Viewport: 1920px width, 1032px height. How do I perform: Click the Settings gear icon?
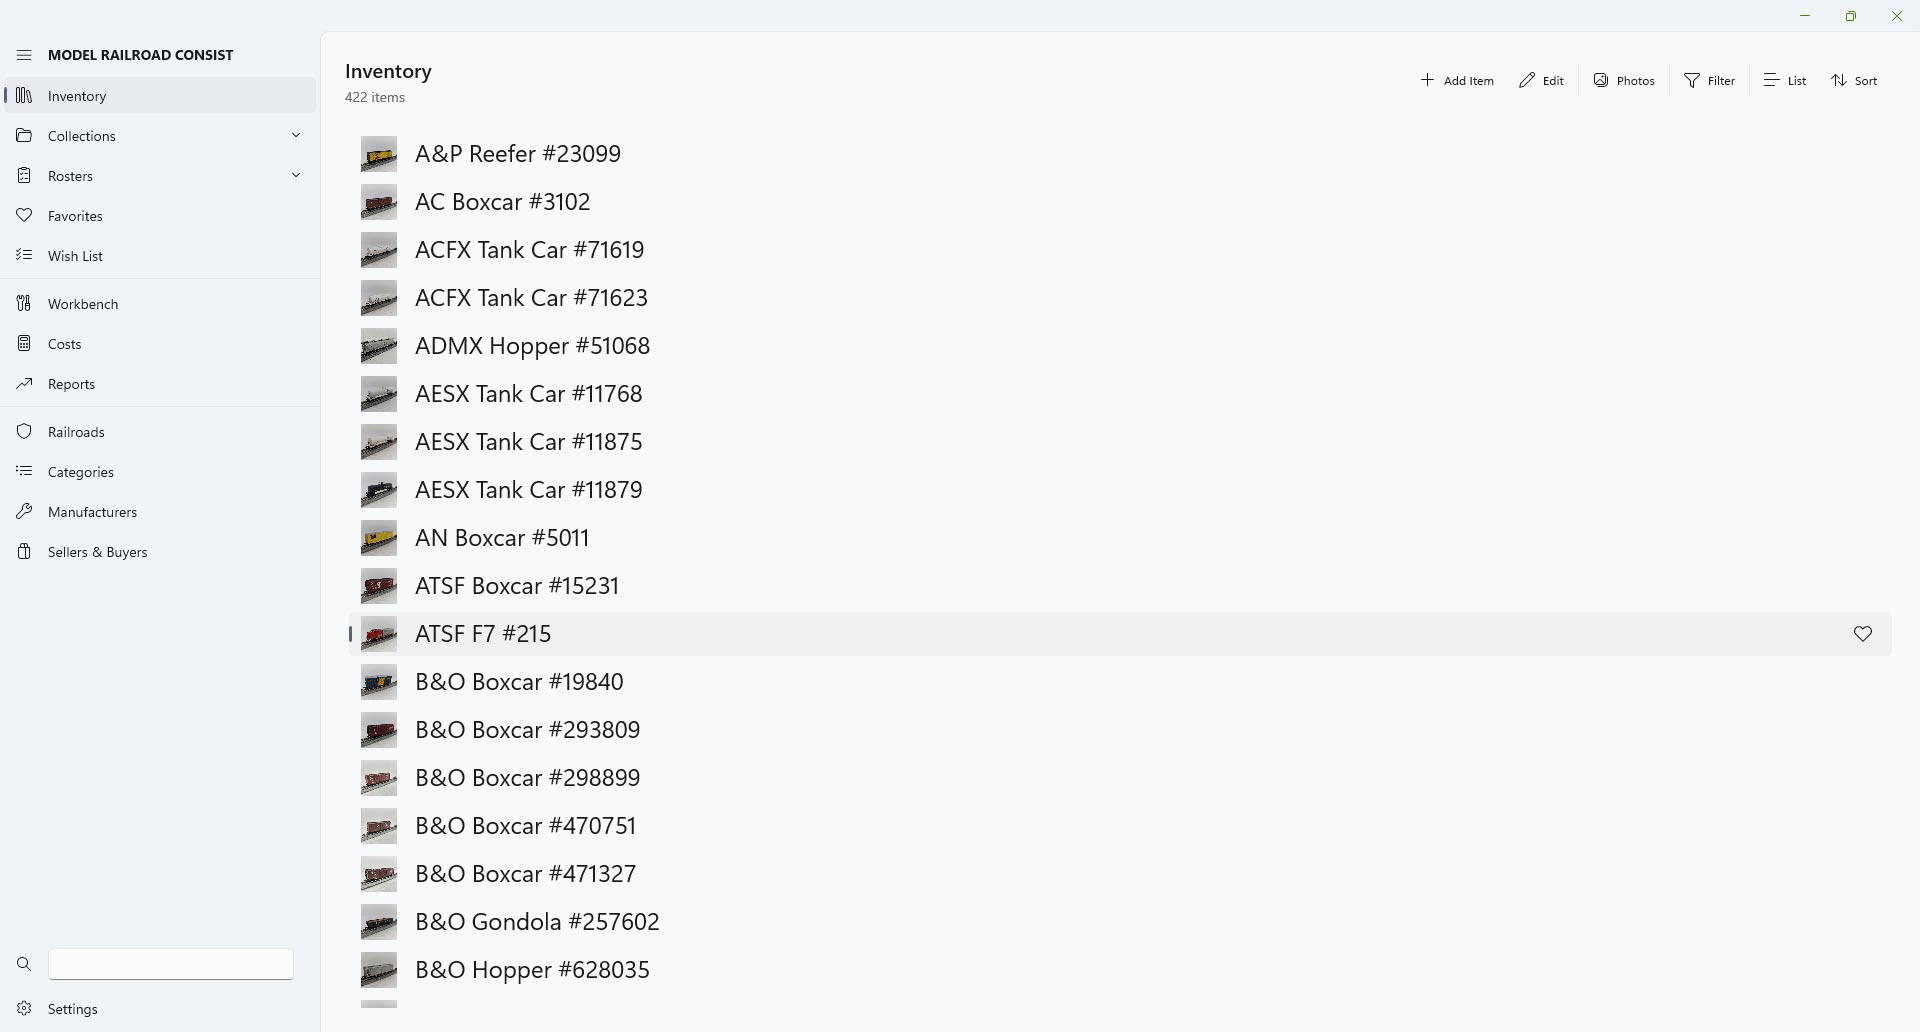point(24,1009)
